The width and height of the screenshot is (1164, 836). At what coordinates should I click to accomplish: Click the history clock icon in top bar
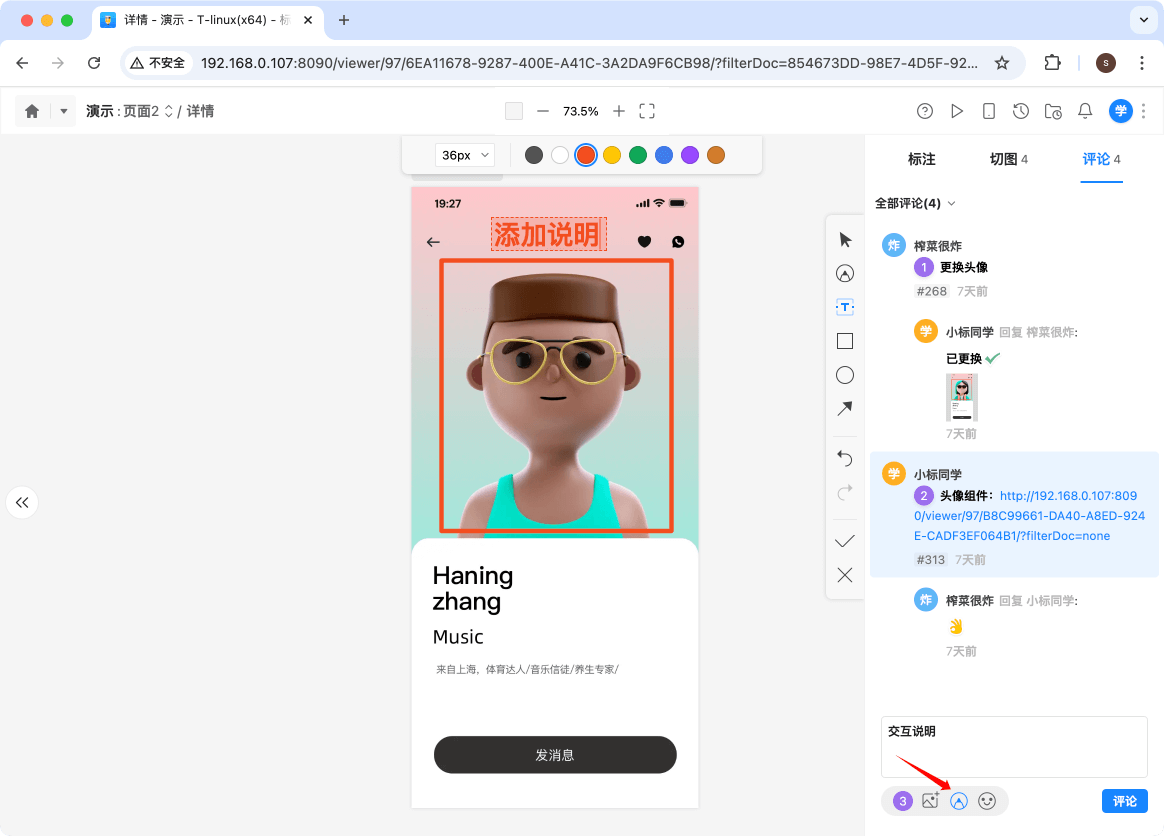coord(1021,111)
